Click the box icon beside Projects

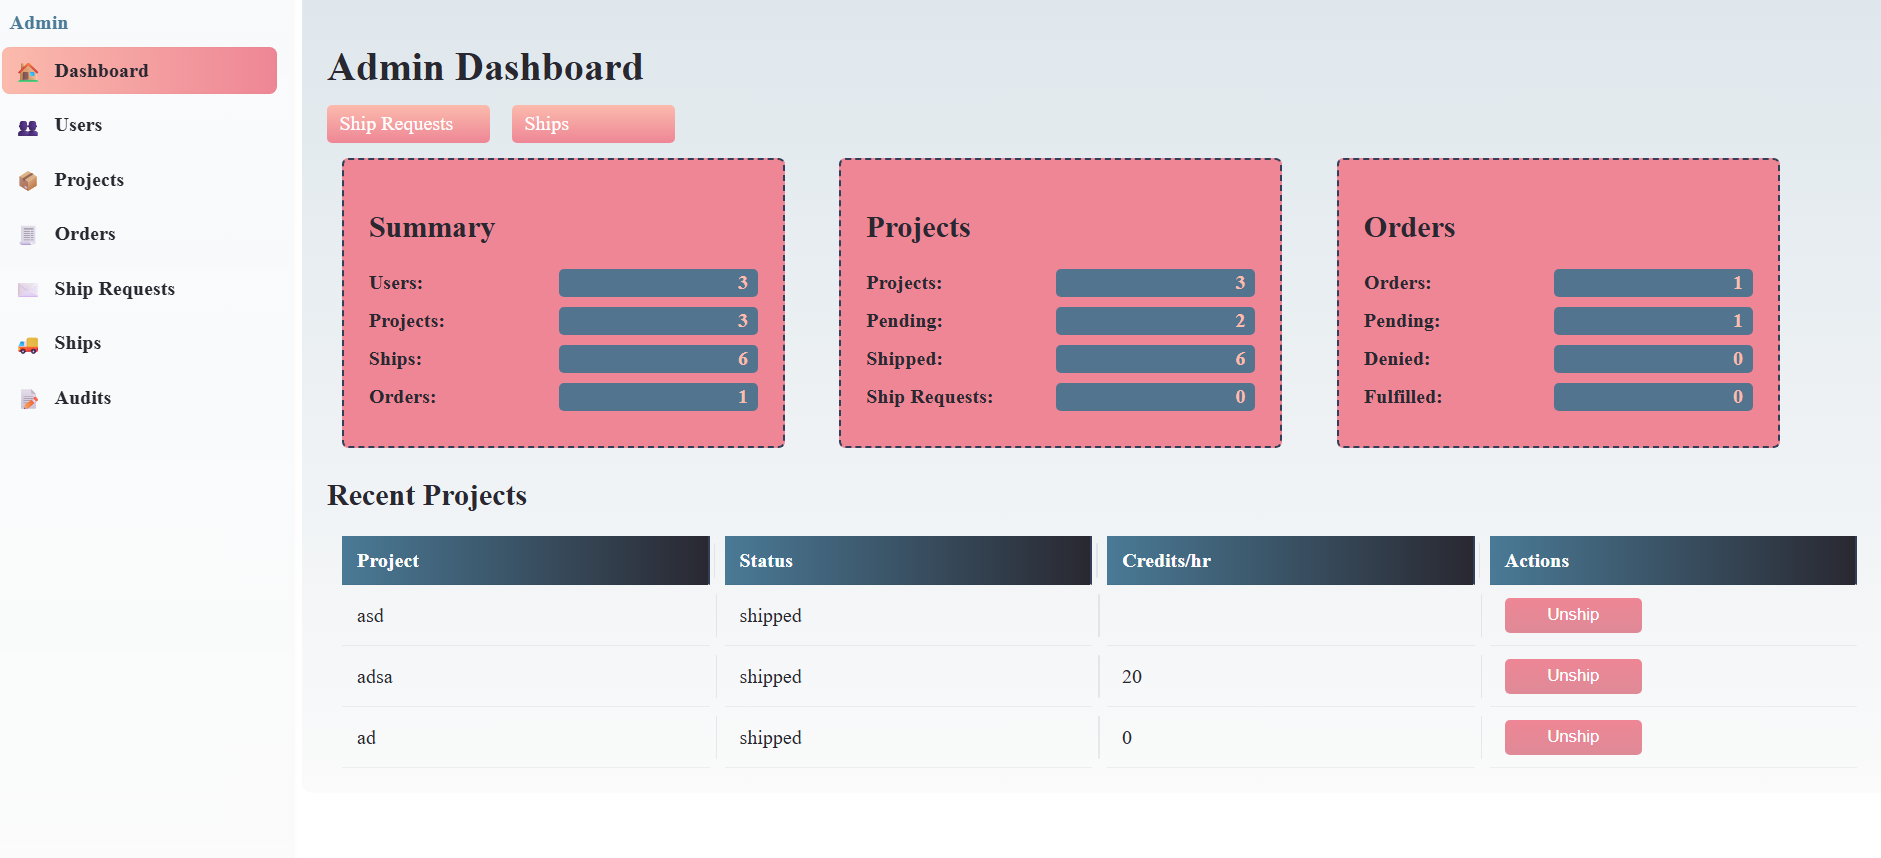[x=28, y=181]
